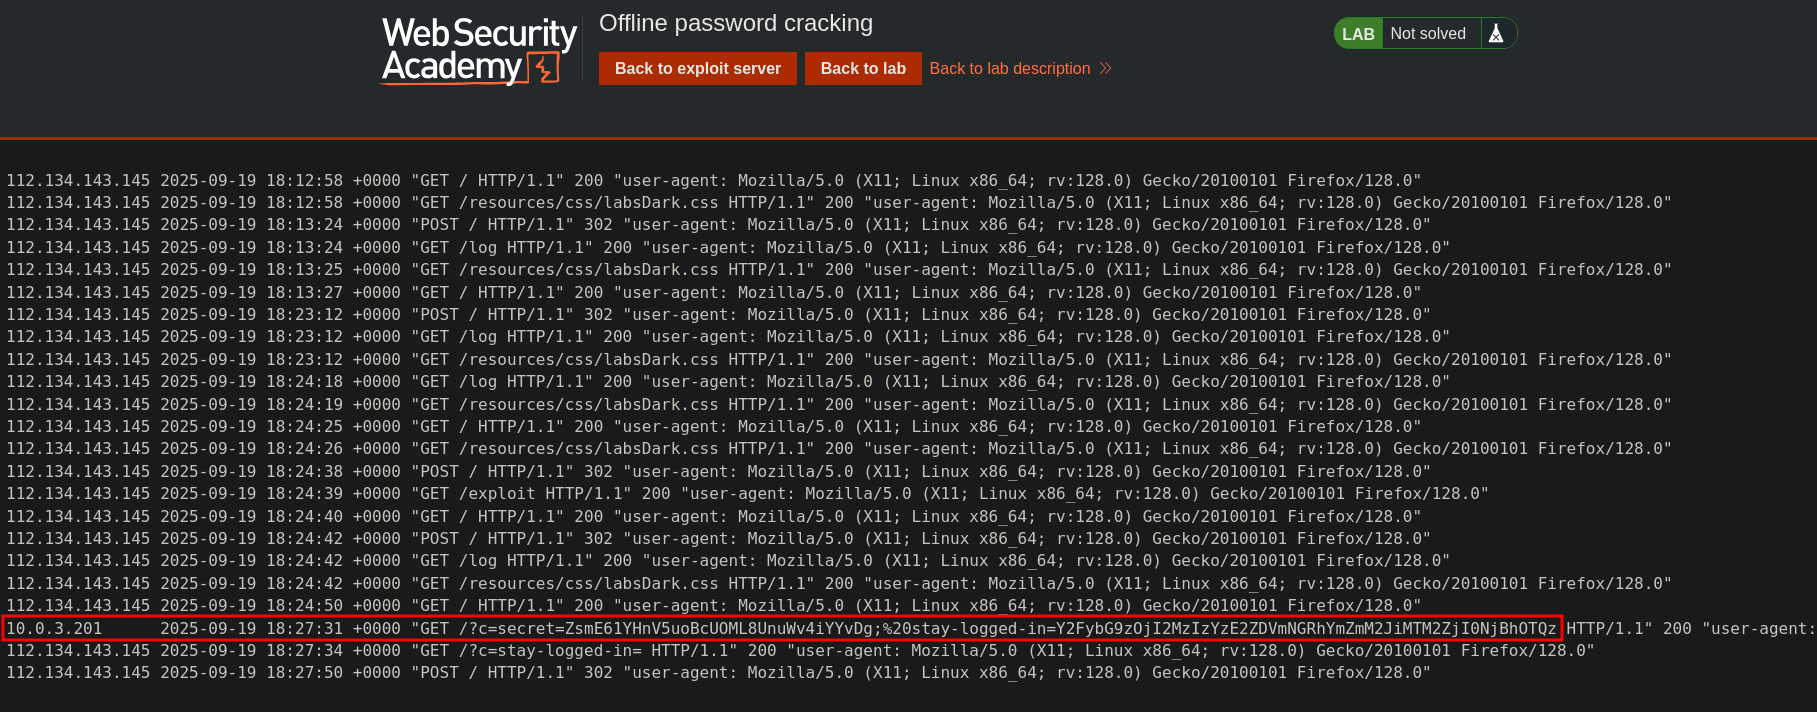This screenshot has width=1817, height=712.
Task: Open the Back to lab description link
Action: [x=1009, y=68]
